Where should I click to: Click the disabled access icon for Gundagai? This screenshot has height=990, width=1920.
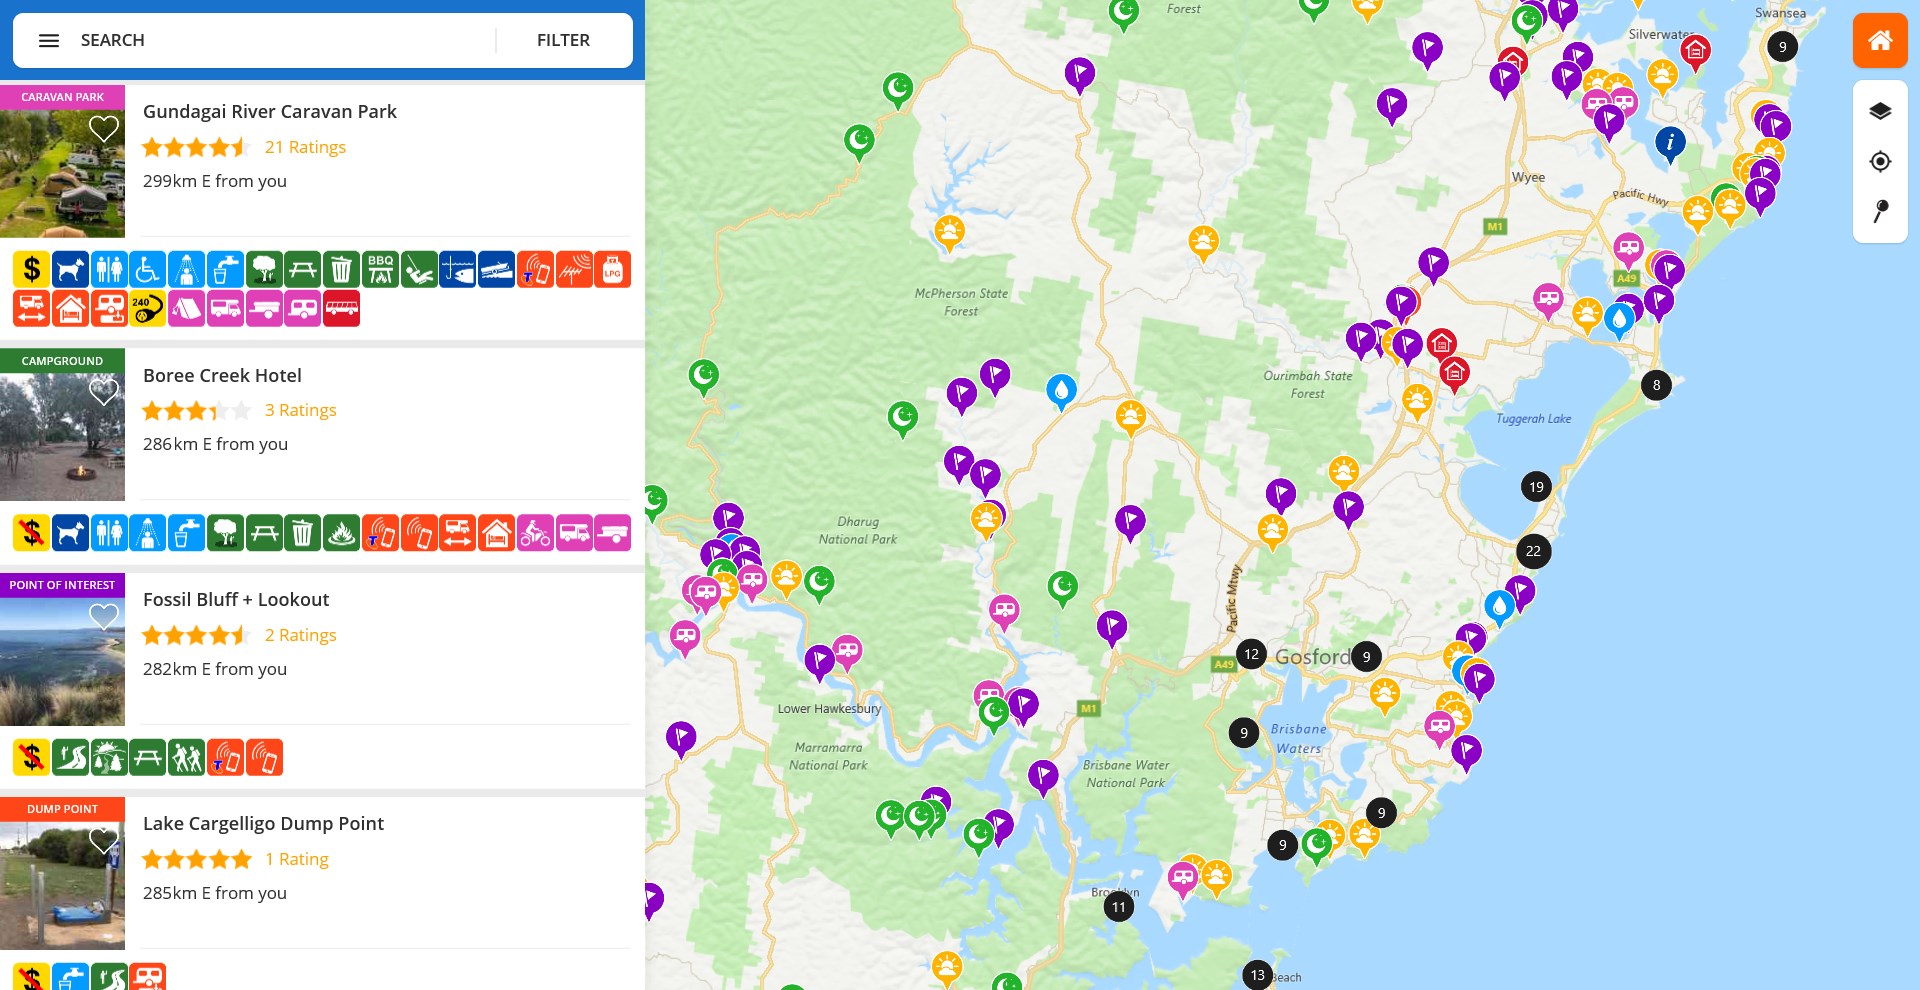point(147,269)
